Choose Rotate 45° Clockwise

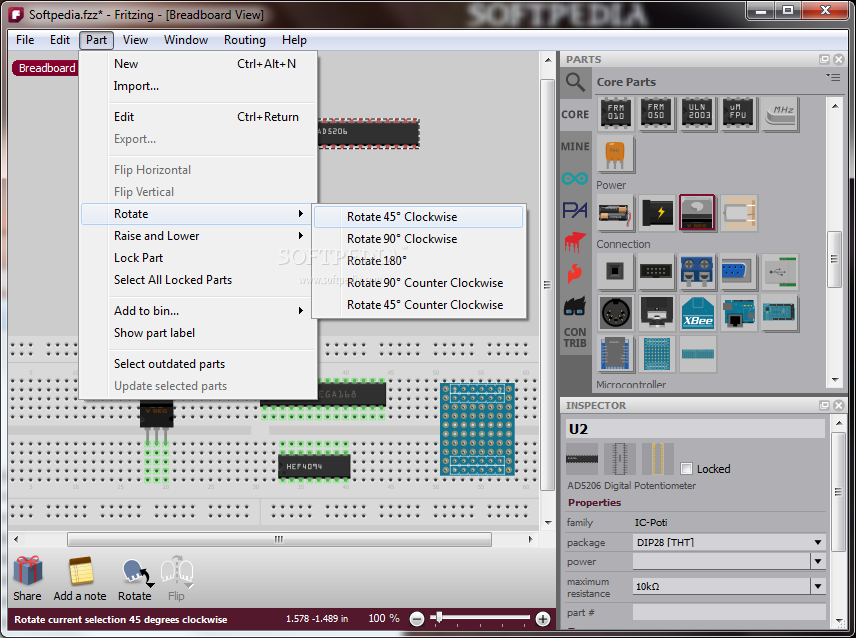(x=419, y=217)
